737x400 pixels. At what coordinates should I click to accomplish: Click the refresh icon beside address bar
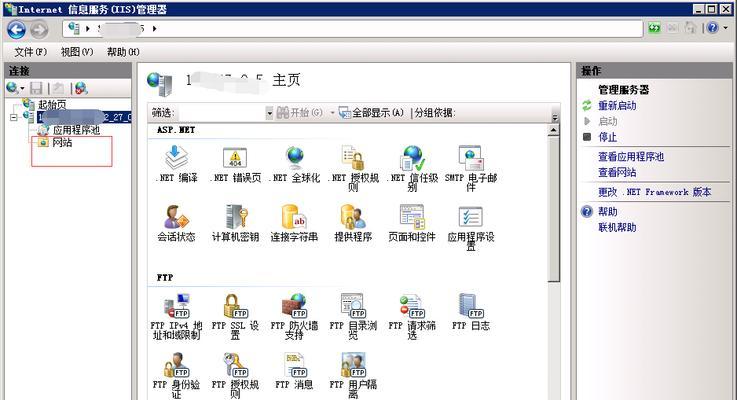click(x=654, y=28)
